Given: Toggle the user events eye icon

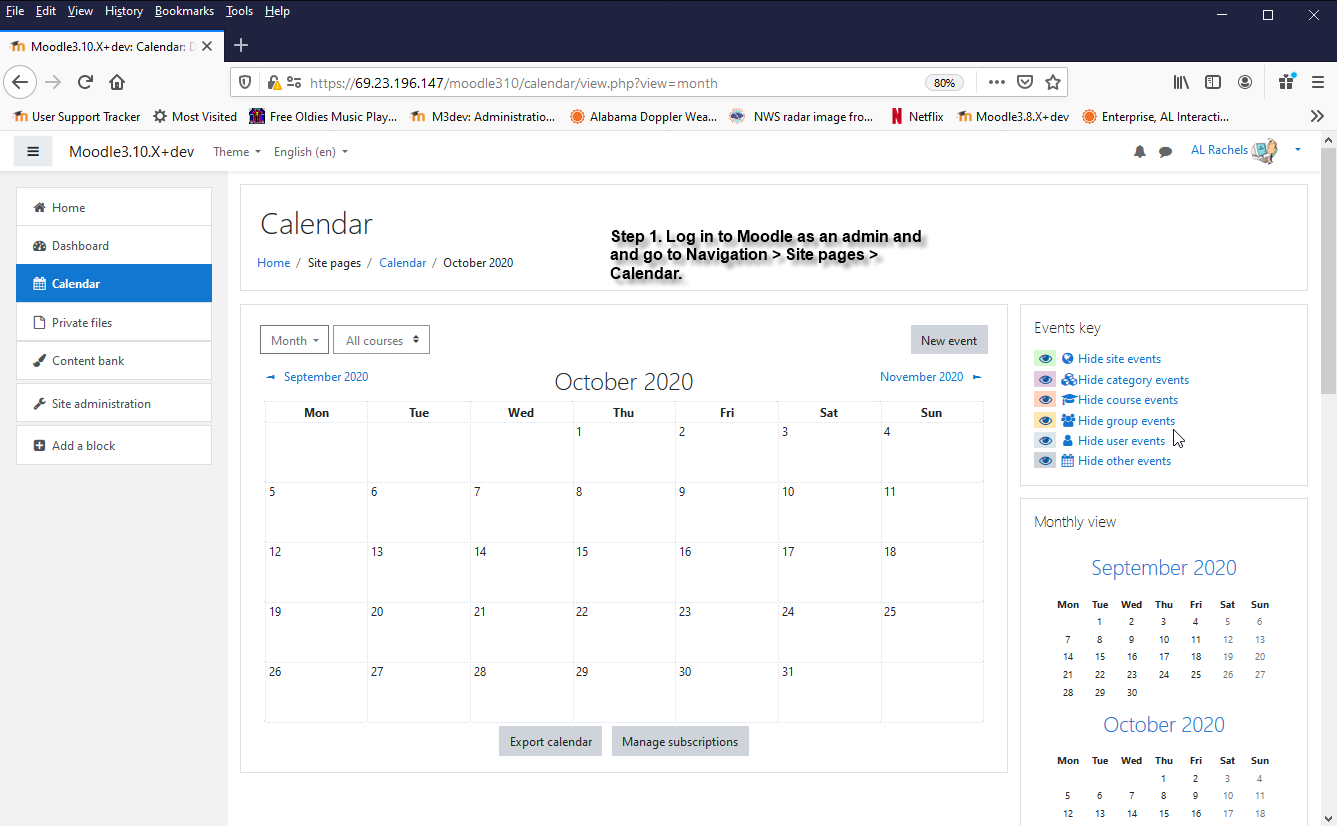Looking at the screenshot, I should [1045, 440].
